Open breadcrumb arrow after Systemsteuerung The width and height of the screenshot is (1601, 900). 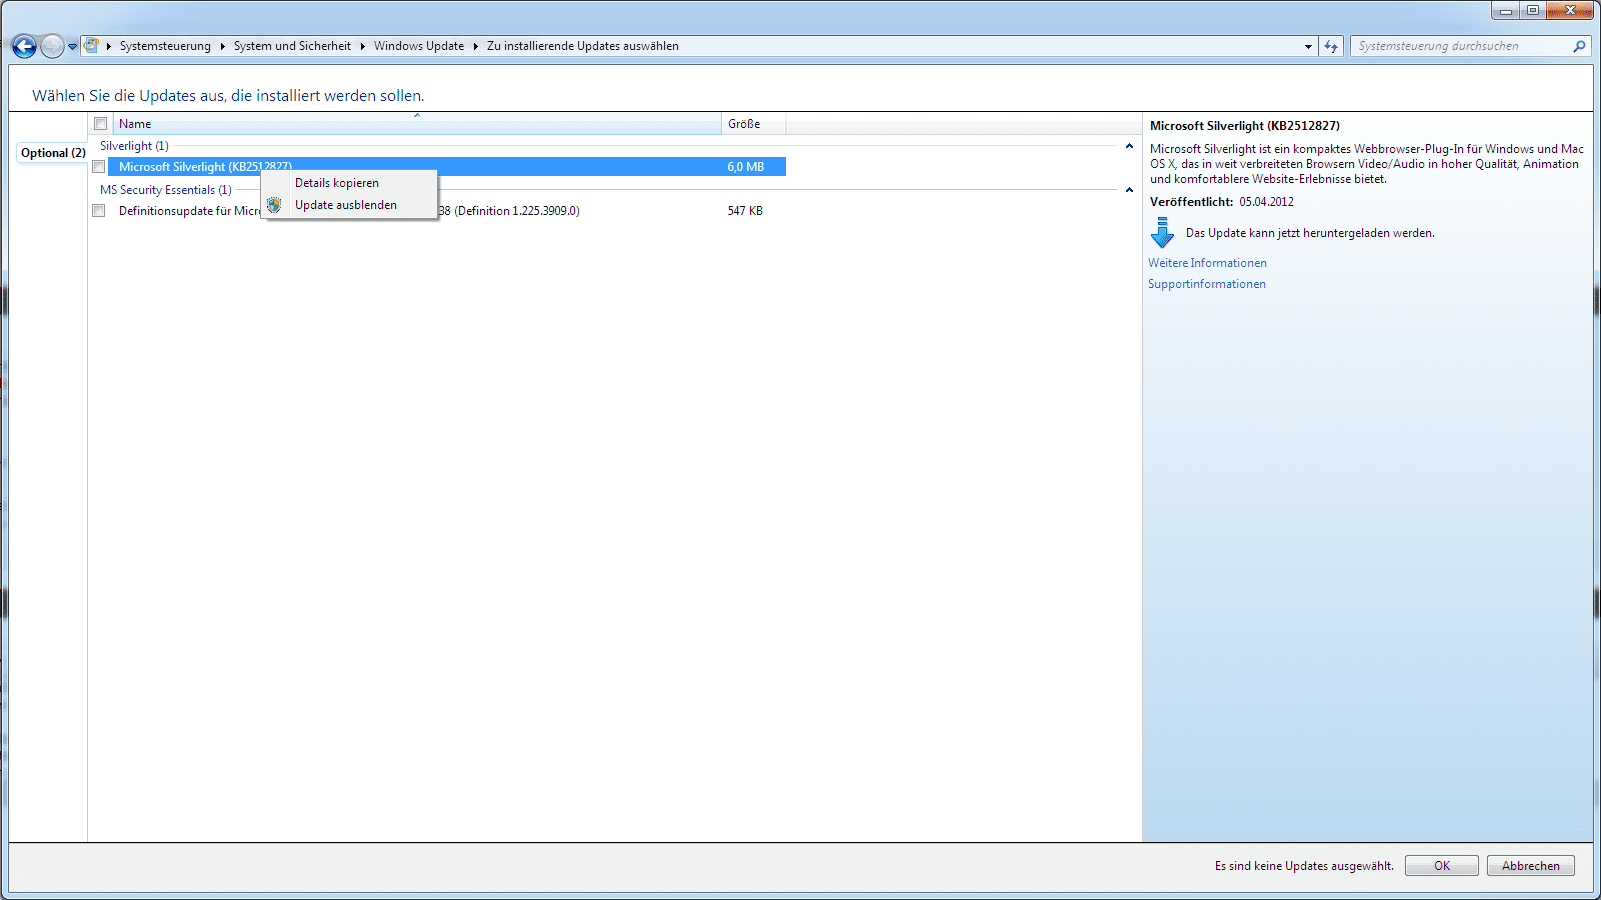pyautogui.click(x=222, y=46)
